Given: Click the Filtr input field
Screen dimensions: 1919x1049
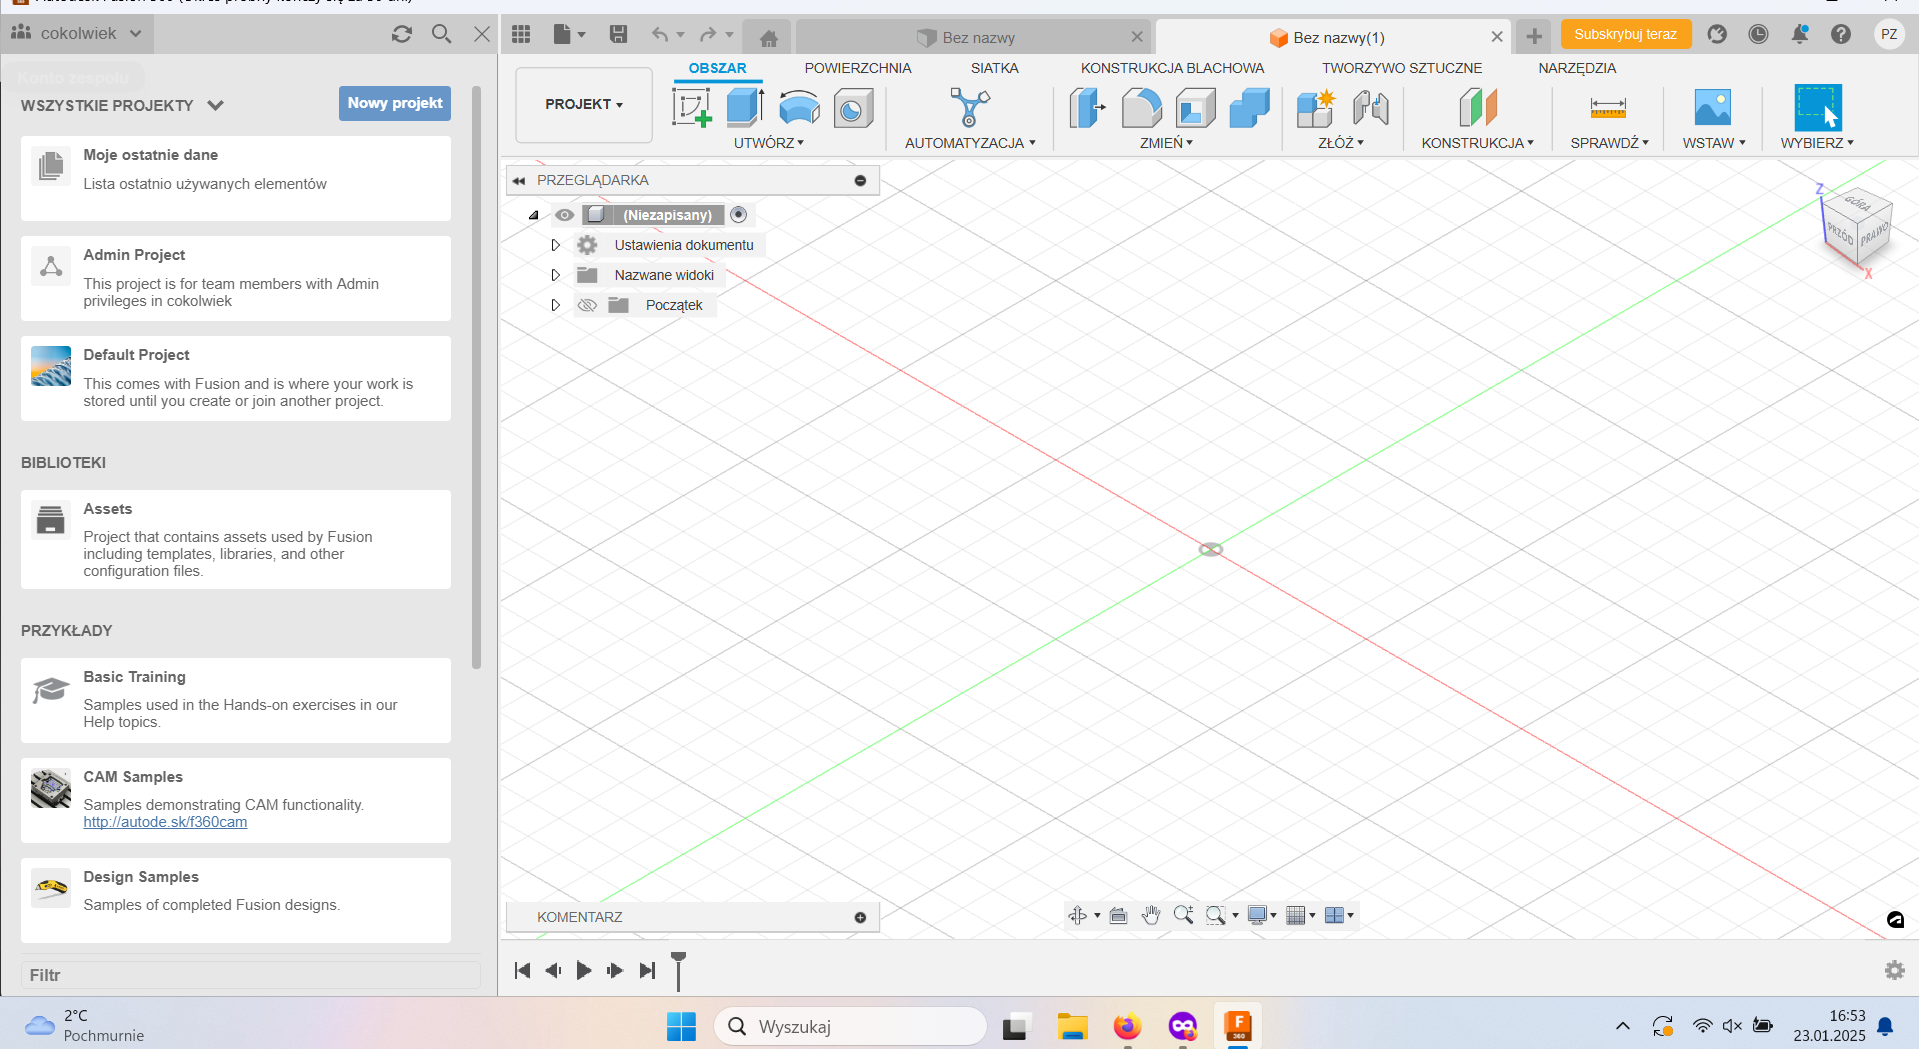Looking at the screenshot, I should click(250, 975).
